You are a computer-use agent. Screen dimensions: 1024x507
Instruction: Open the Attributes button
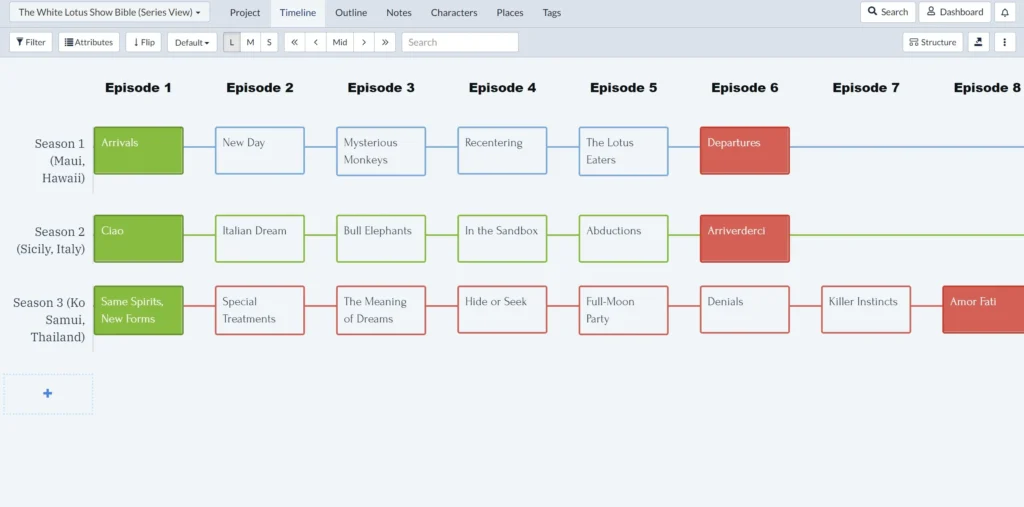89,42
